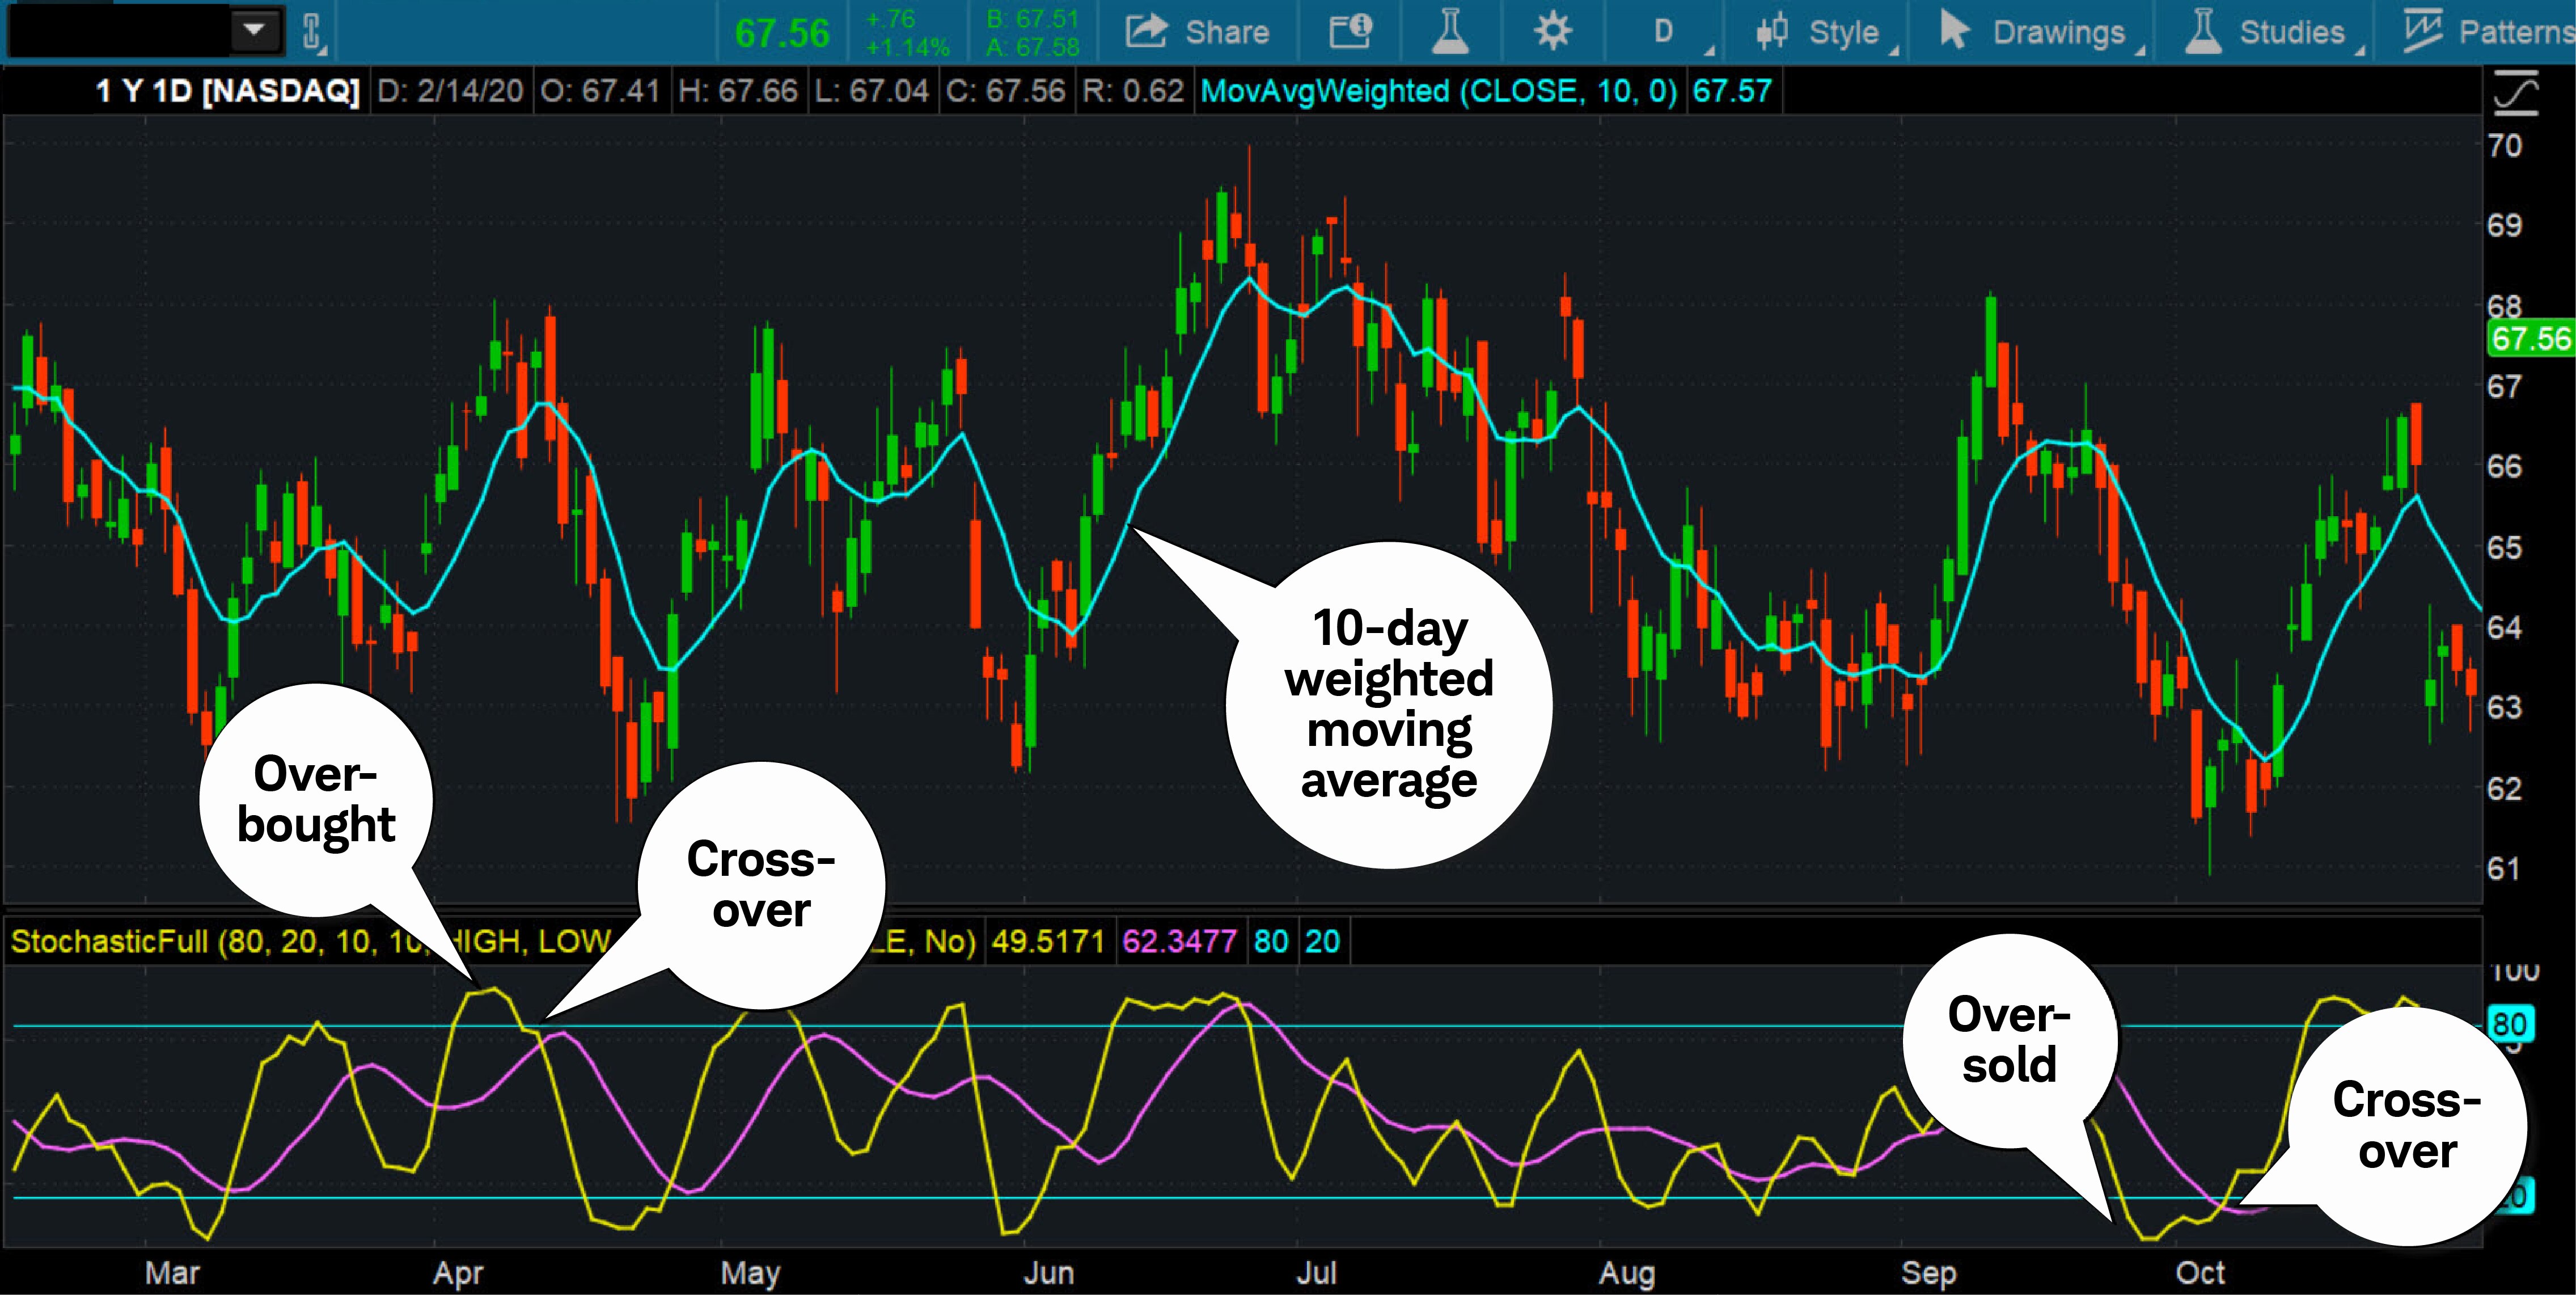Open the symbol selector dropdown arrow
The image size is (2576, 1295).
pos(255,30)
